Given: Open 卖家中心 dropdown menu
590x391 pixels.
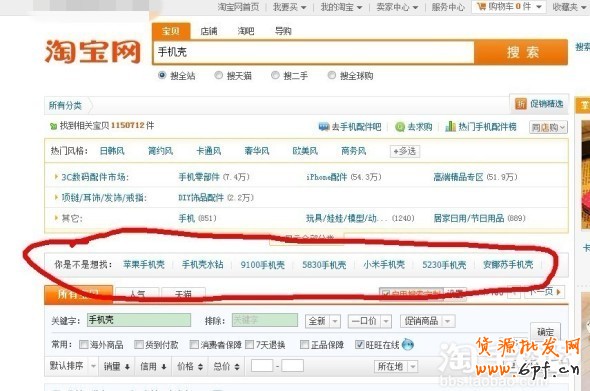Looking at the screenshot, I should (x=397, y=7).
